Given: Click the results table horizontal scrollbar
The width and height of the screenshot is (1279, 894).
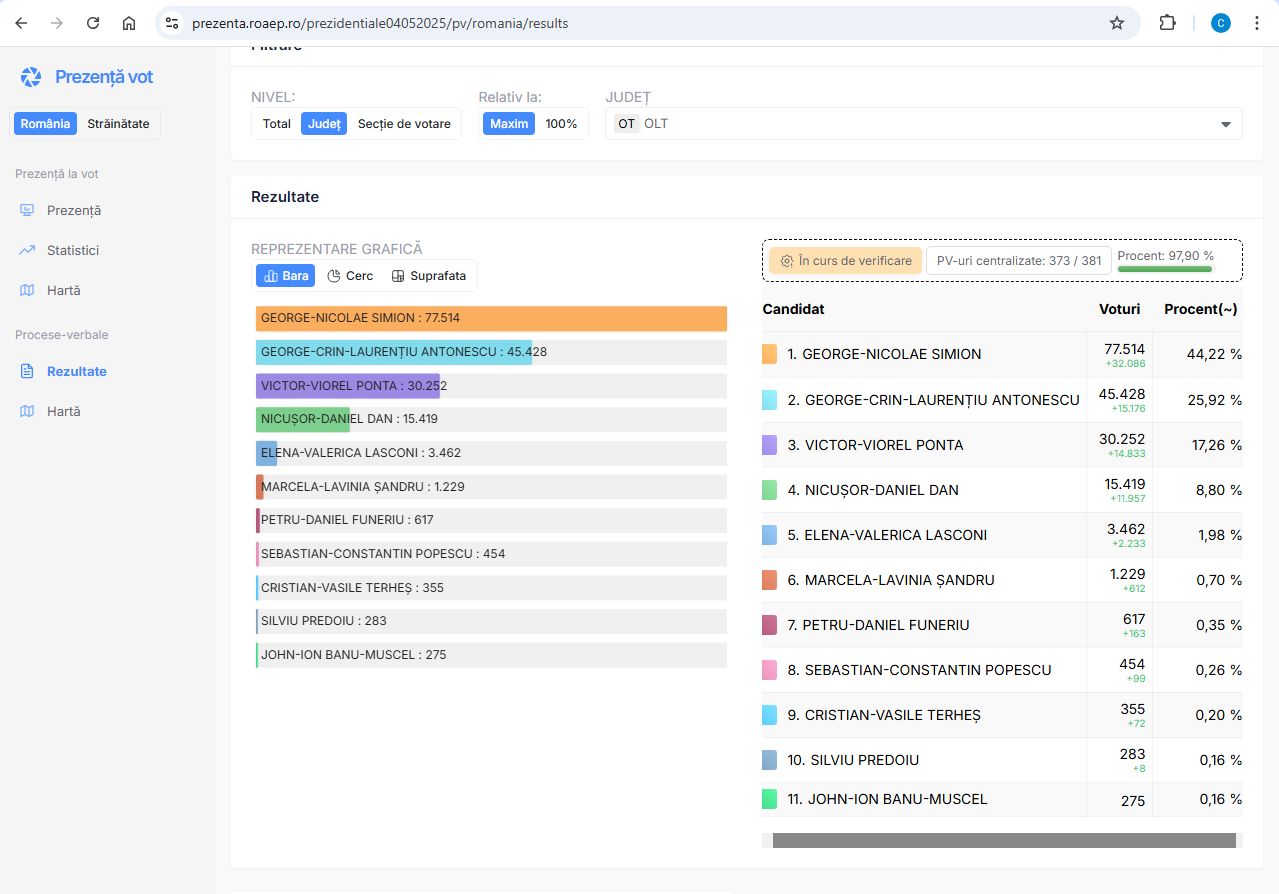Looking at the screenshot, I should point(1004,840).
